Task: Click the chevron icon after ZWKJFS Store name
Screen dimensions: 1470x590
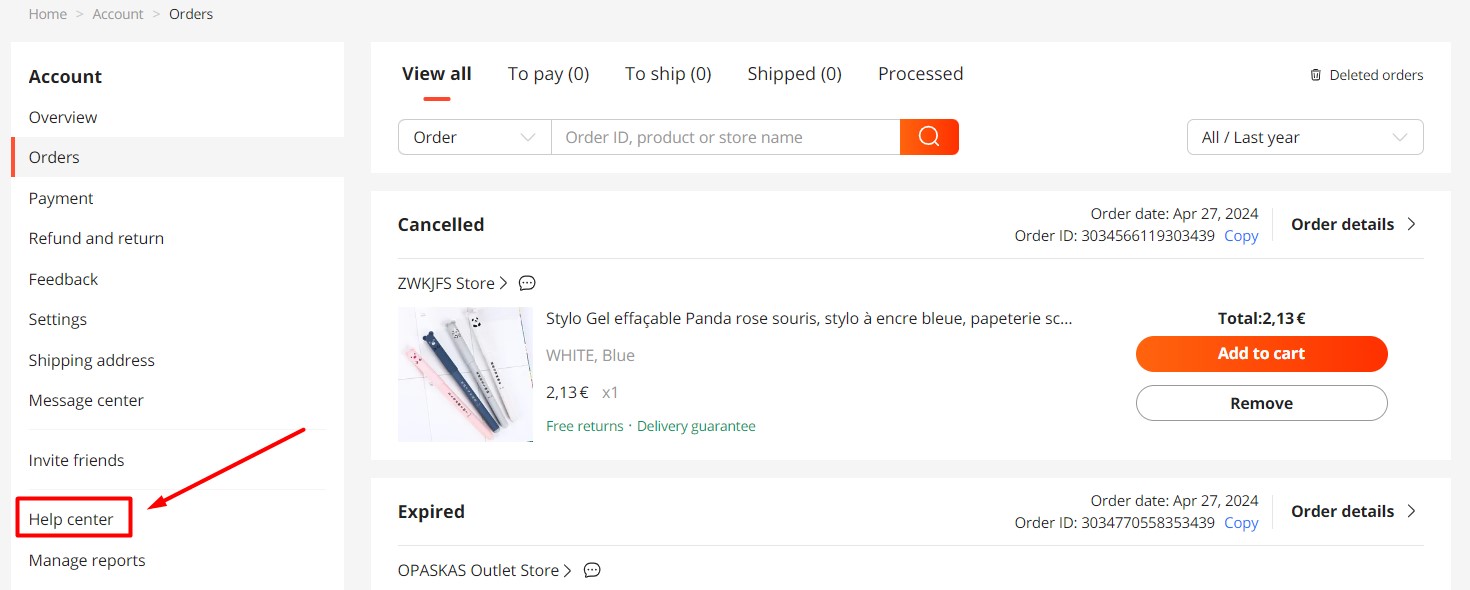Action: pos(502,283)
